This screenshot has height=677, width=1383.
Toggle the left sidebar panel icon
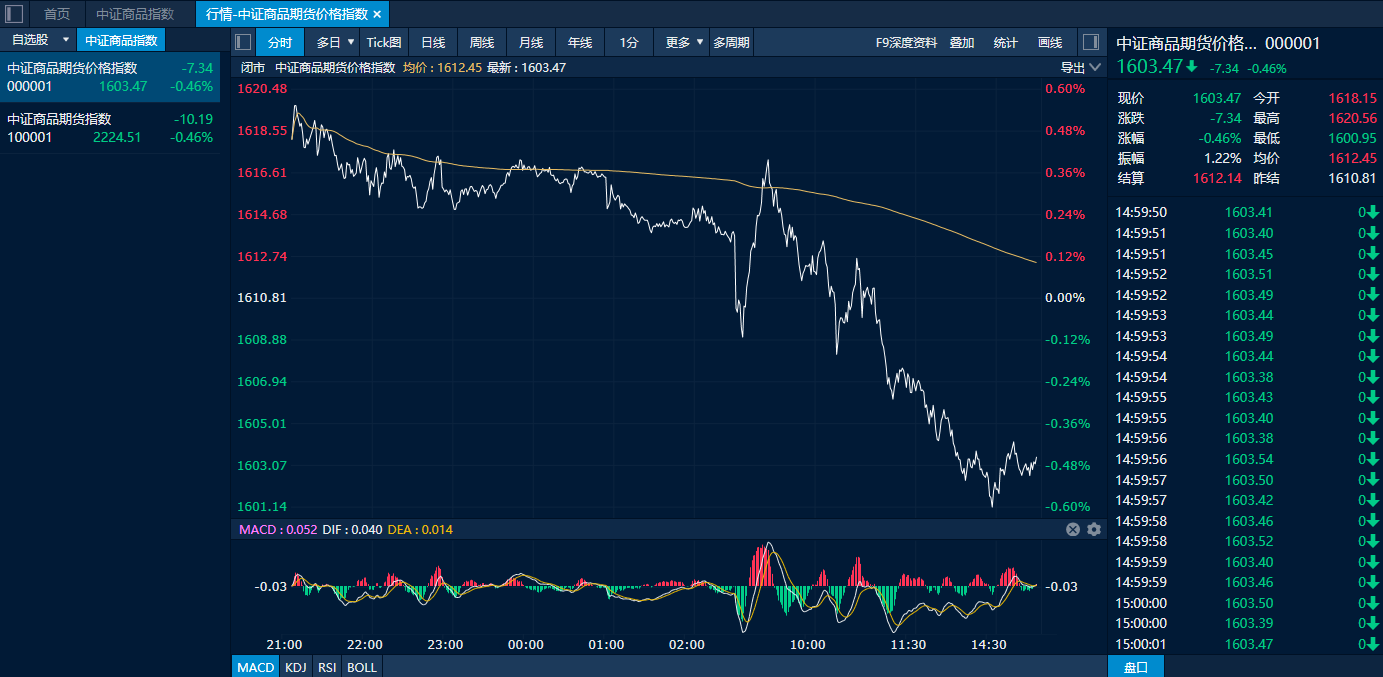click(x=14, y=14)
